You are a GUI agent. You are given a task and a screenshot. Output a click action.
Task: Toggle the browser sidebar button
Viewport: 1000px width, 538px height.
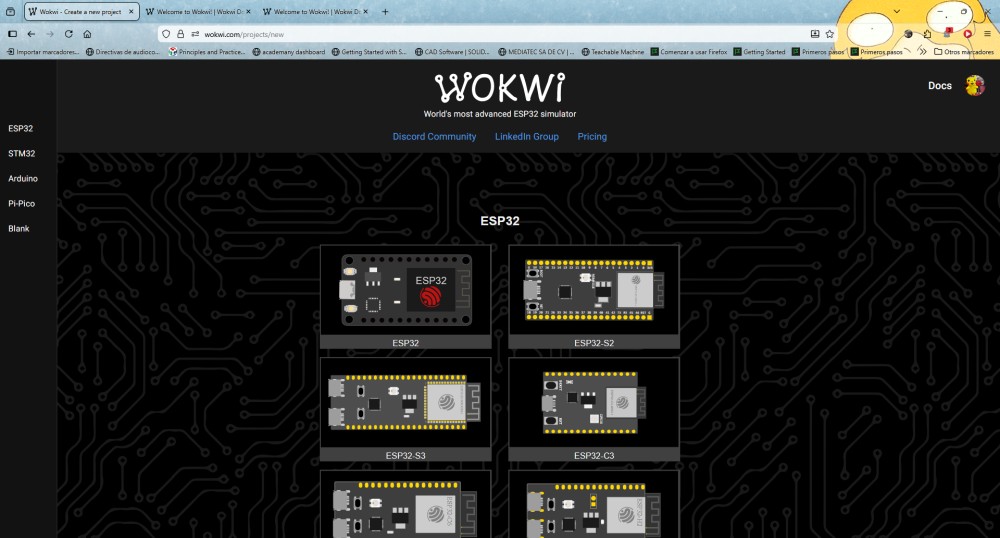point(12,34)
